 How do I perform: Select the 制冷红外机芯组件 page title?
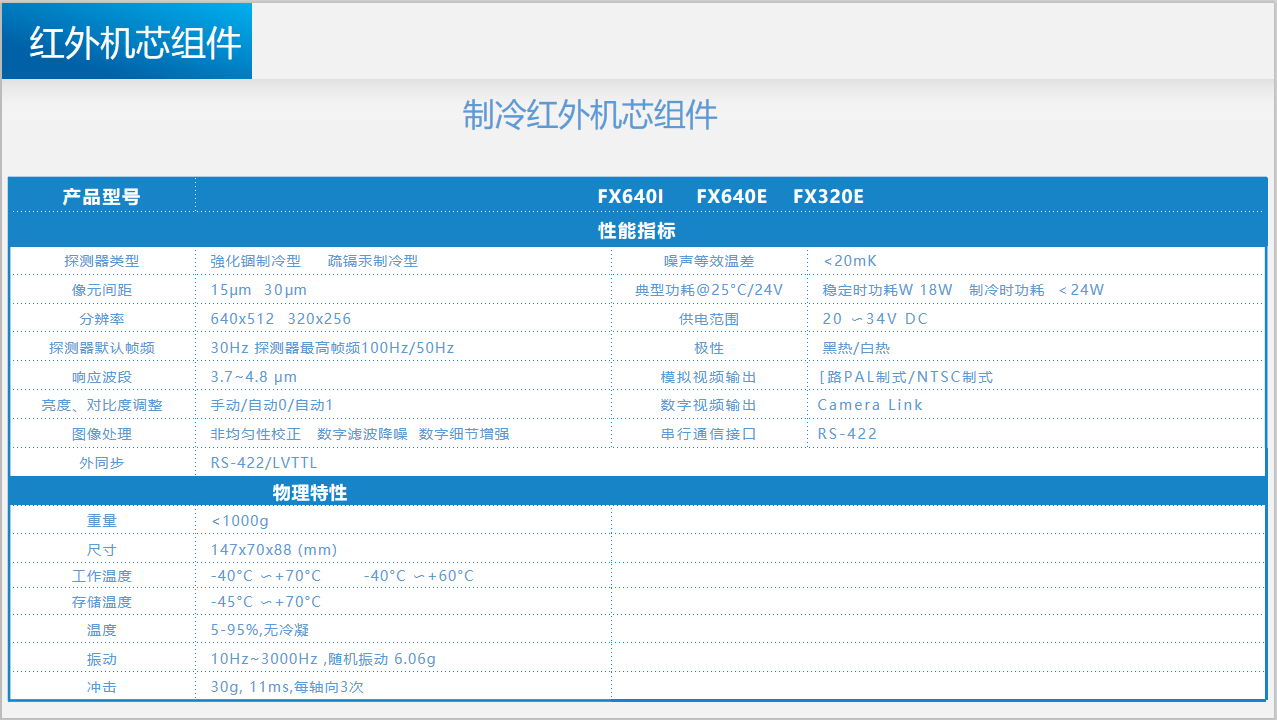coord(590,114)
